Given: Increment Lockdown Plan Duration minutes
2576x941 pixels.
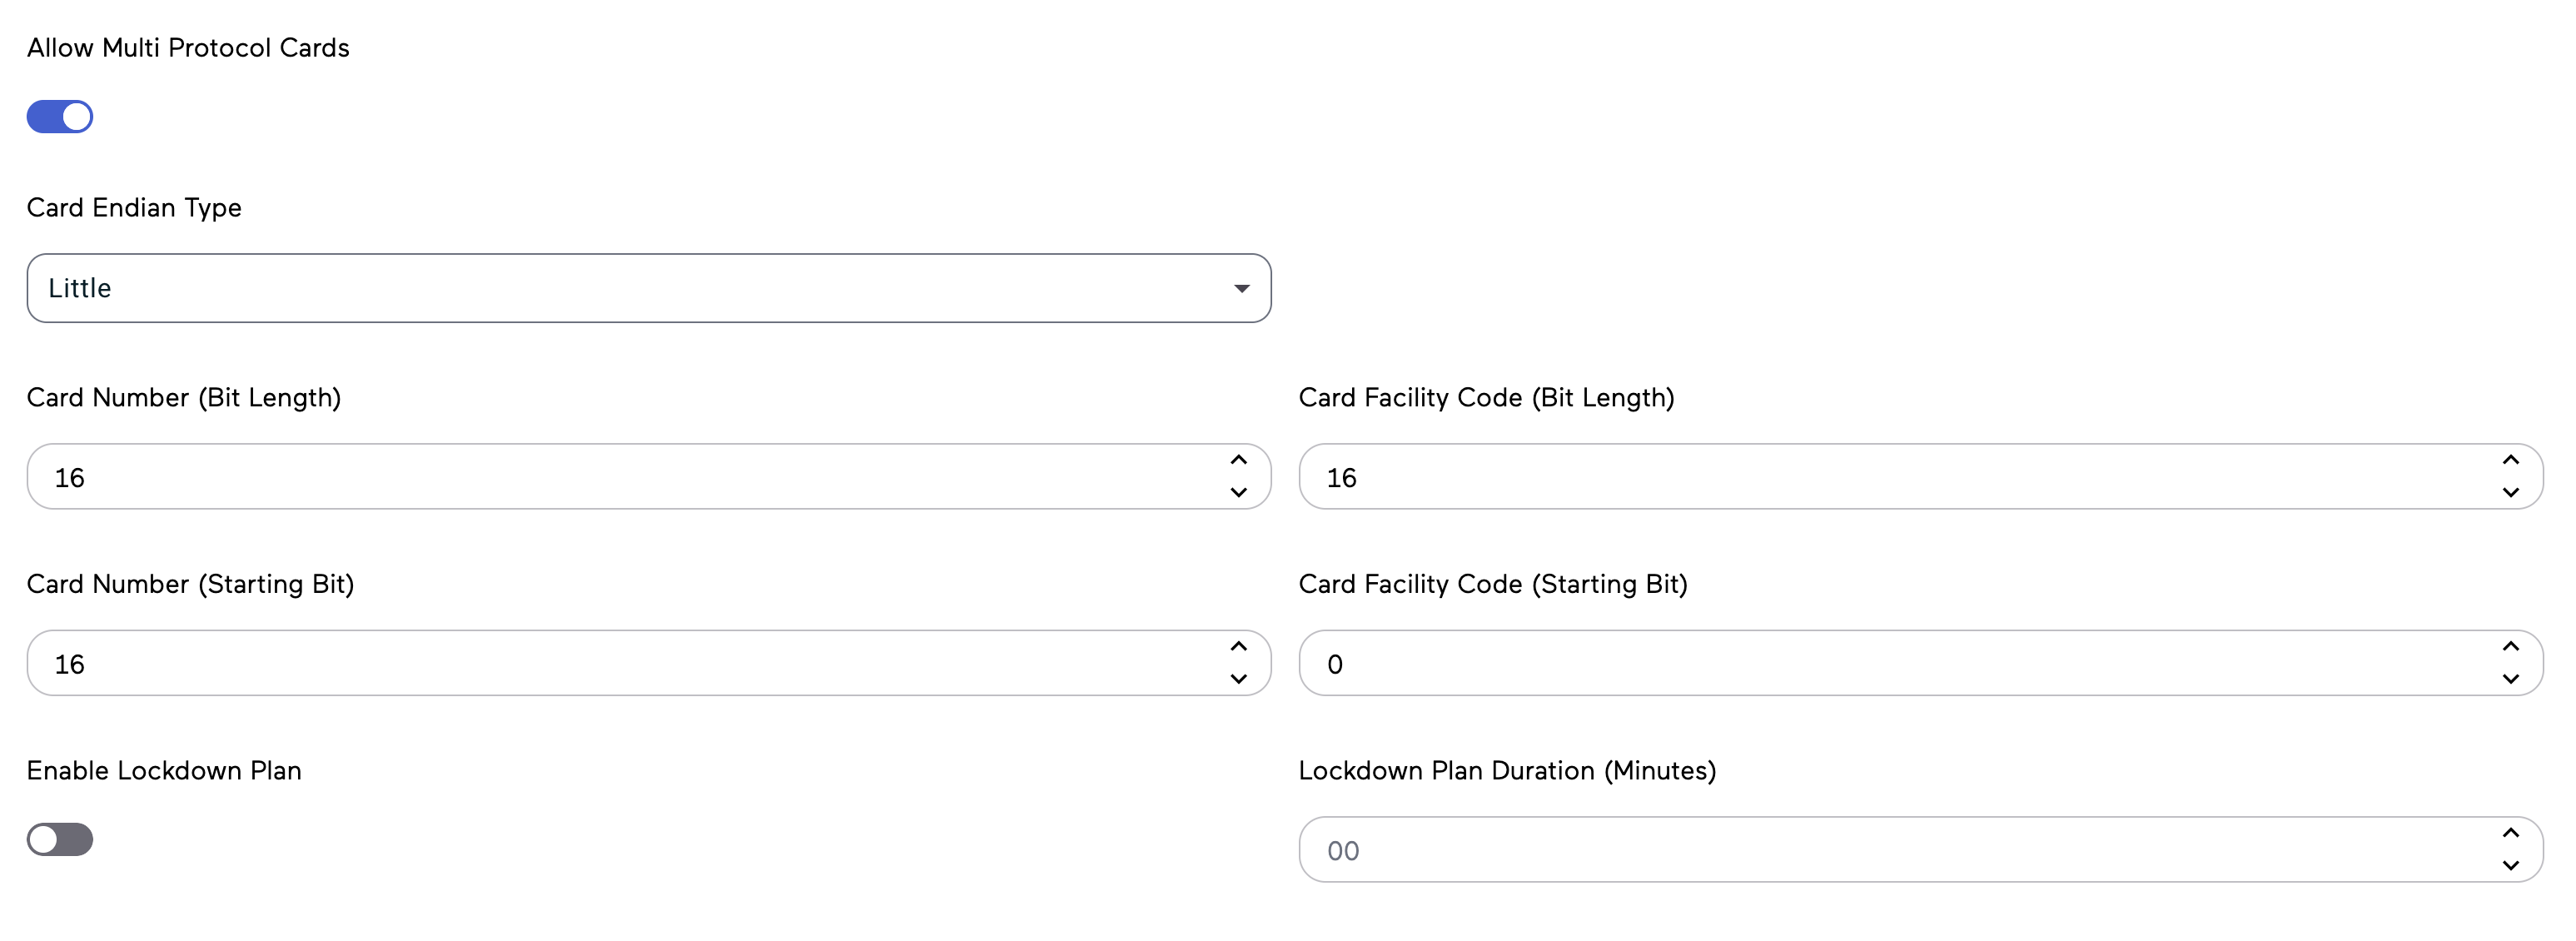Looking at the screenshot, I should pos(2509,833).
